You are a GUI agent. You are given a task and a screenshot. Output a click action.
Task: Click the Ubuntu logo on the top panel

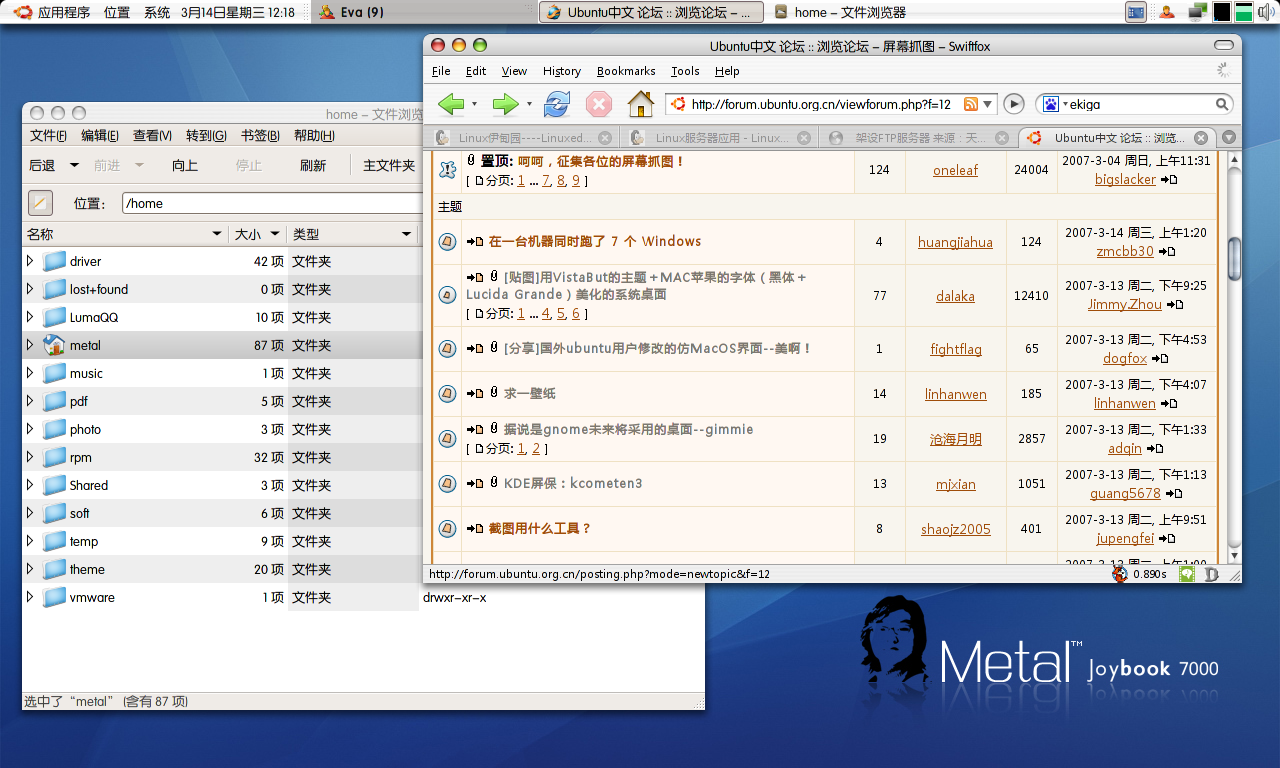pyautogui.click(x=22, y=12)
